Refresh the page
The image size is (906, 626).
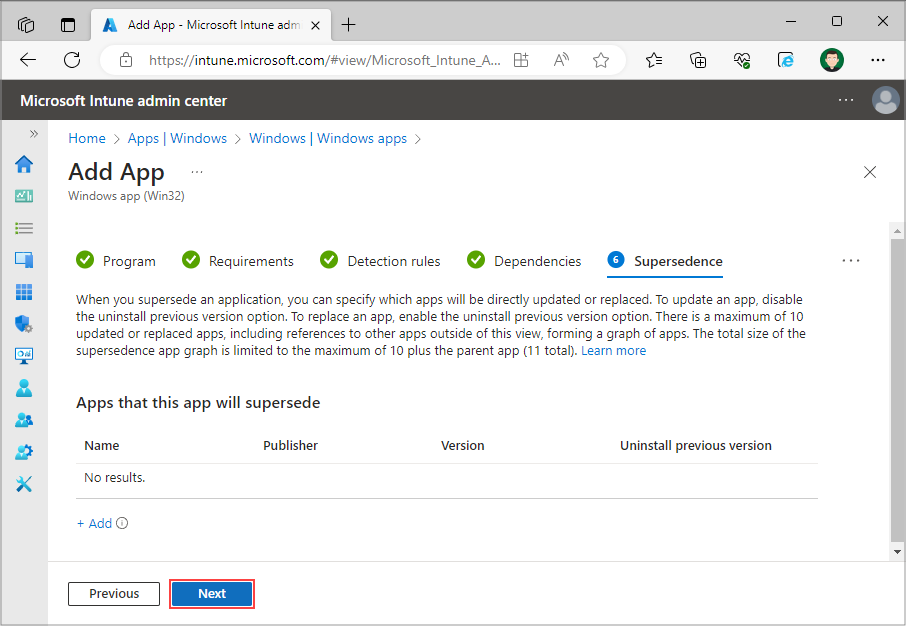pos(72,60)
